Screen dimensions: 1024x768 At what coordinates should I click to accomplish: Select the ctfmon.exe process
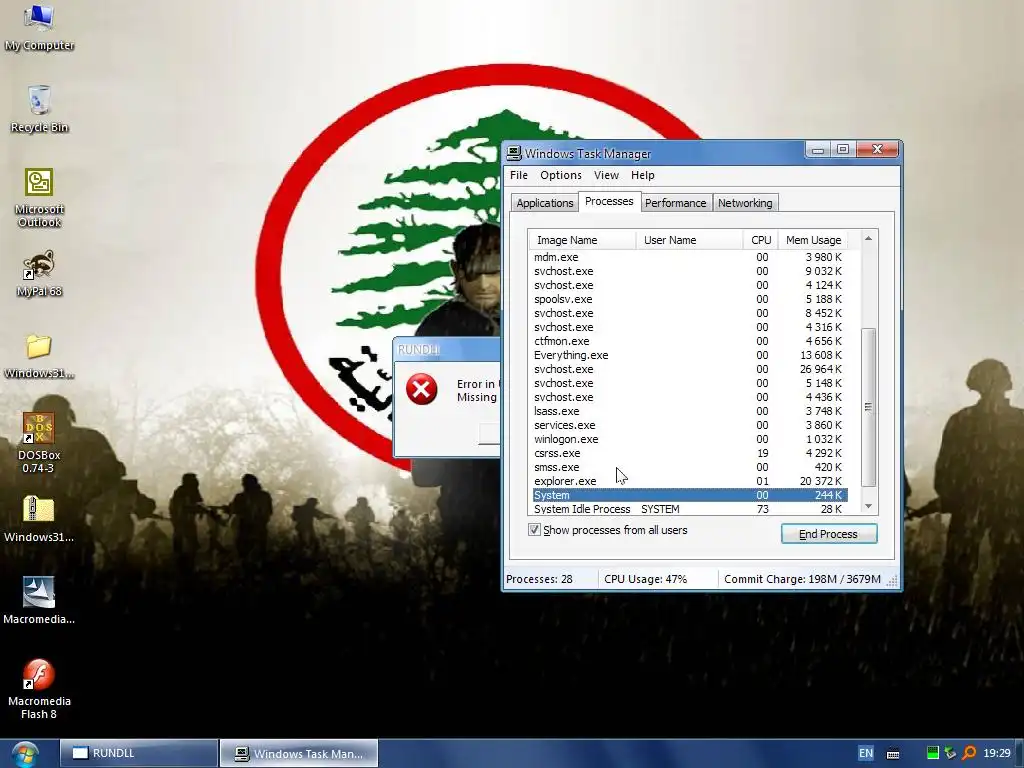[x=690, y=341]
